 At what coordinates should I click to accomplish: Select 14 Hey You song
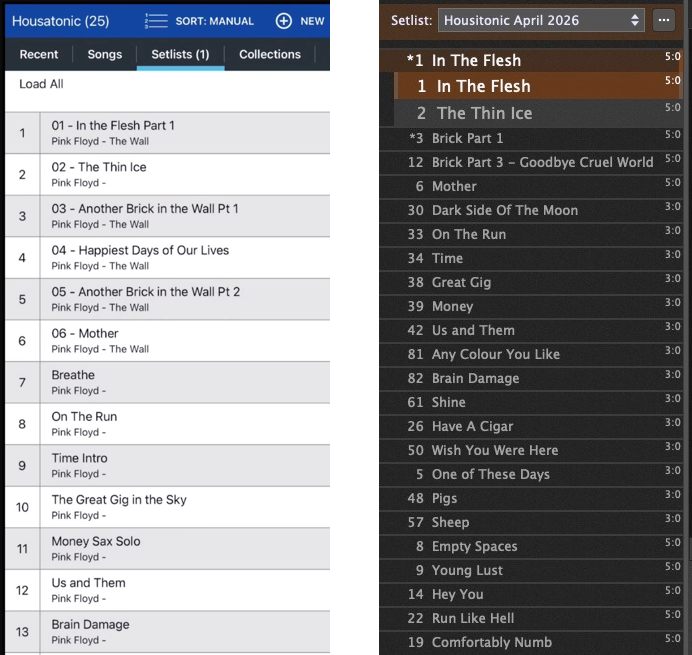[x=531, y=594]
